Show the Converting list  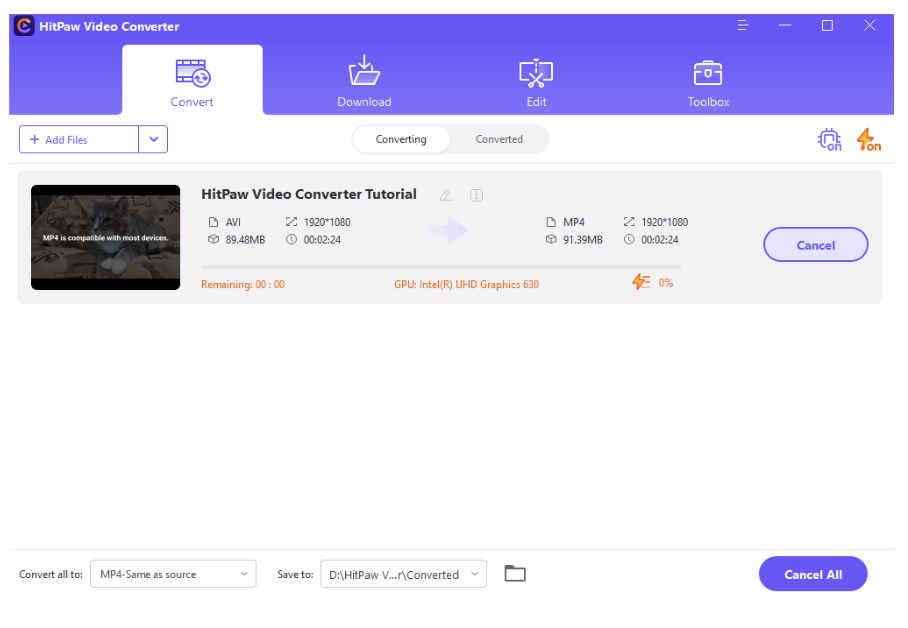[401, 139]
